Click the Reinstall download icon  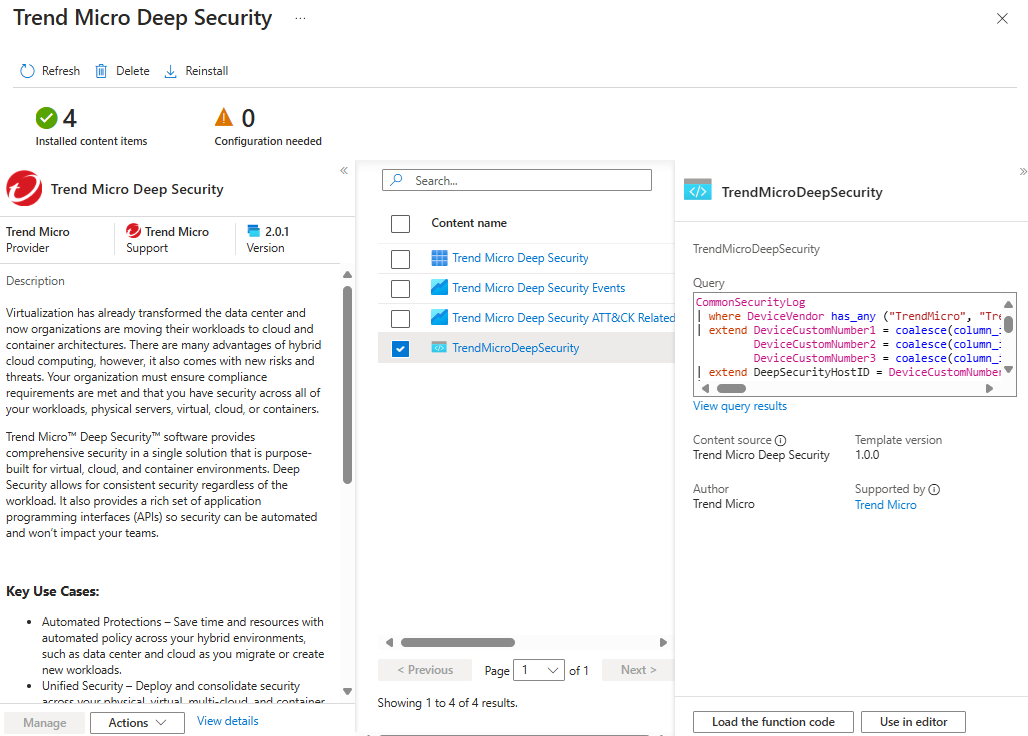(x=170, y=71)
